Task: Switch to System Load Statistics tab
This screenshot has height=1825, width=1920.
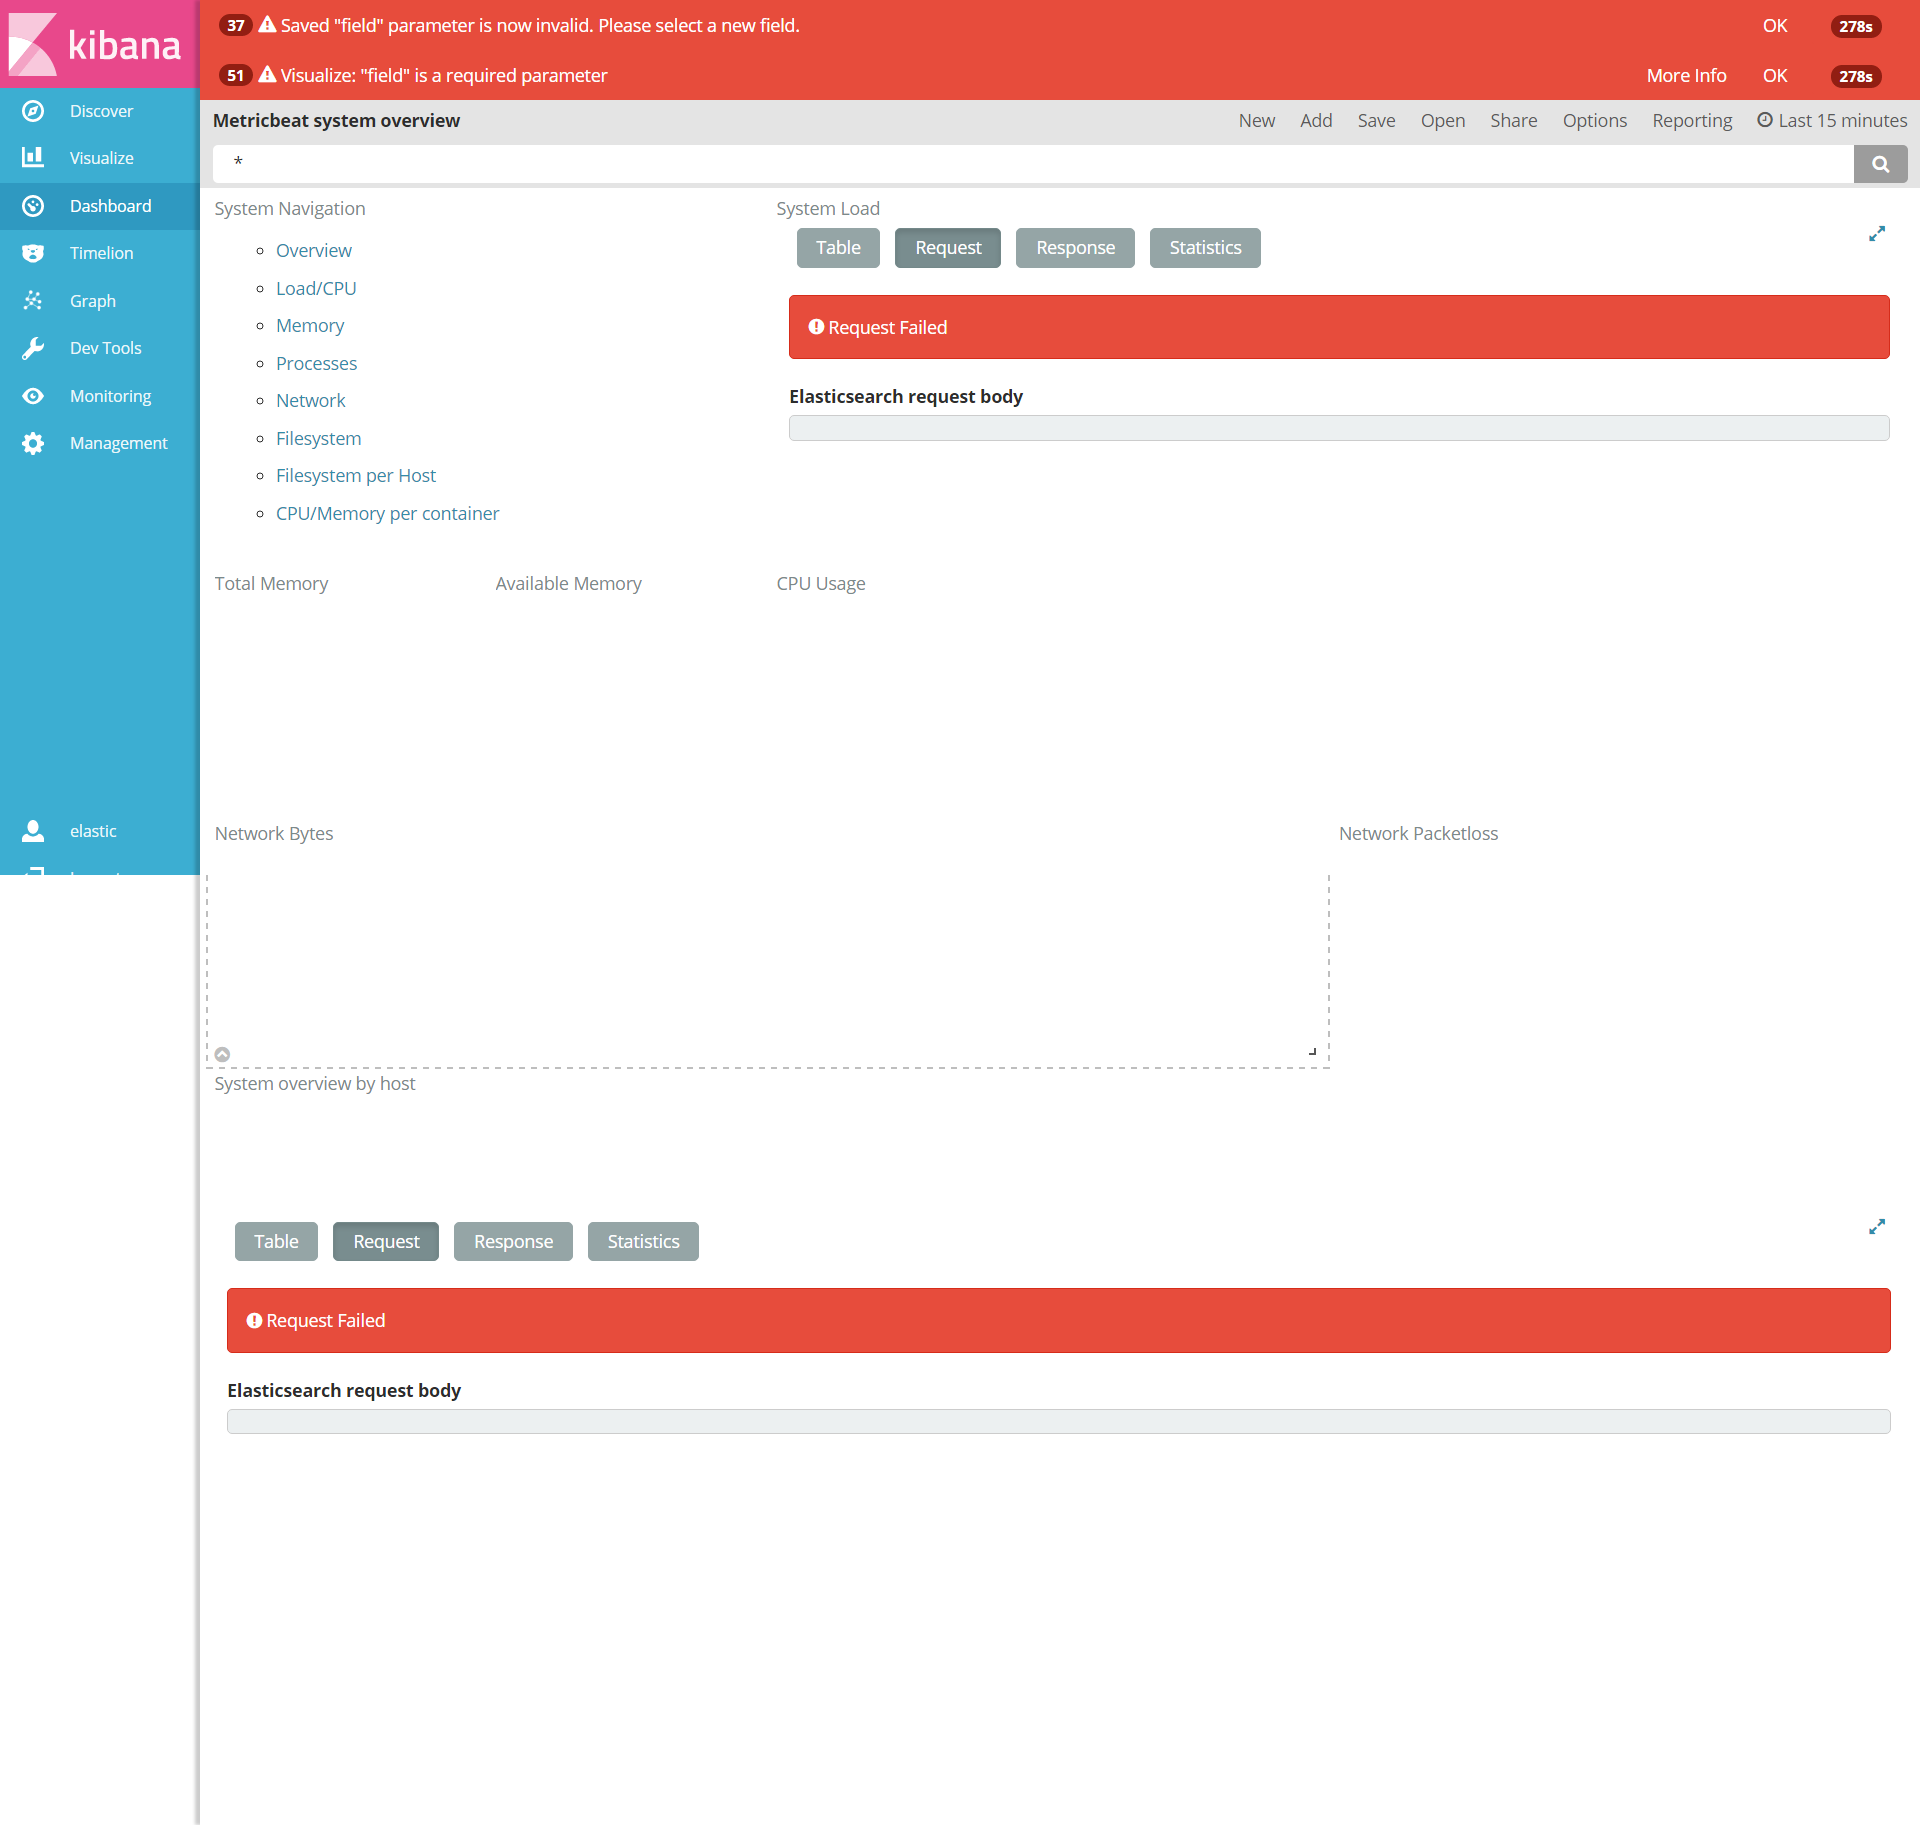Action: (x=1204, y=248)
